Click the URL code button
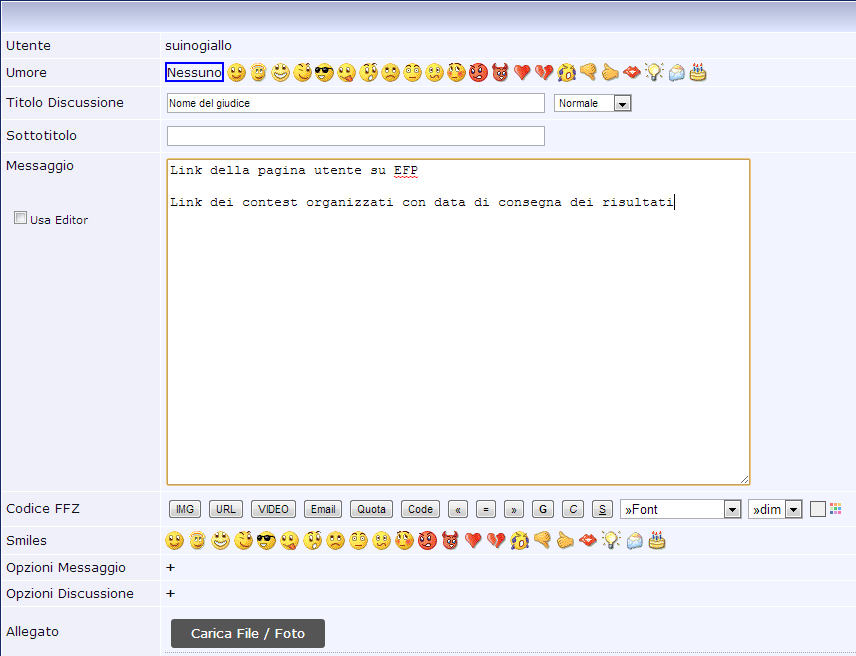856x656 pixels. point(225,509)
